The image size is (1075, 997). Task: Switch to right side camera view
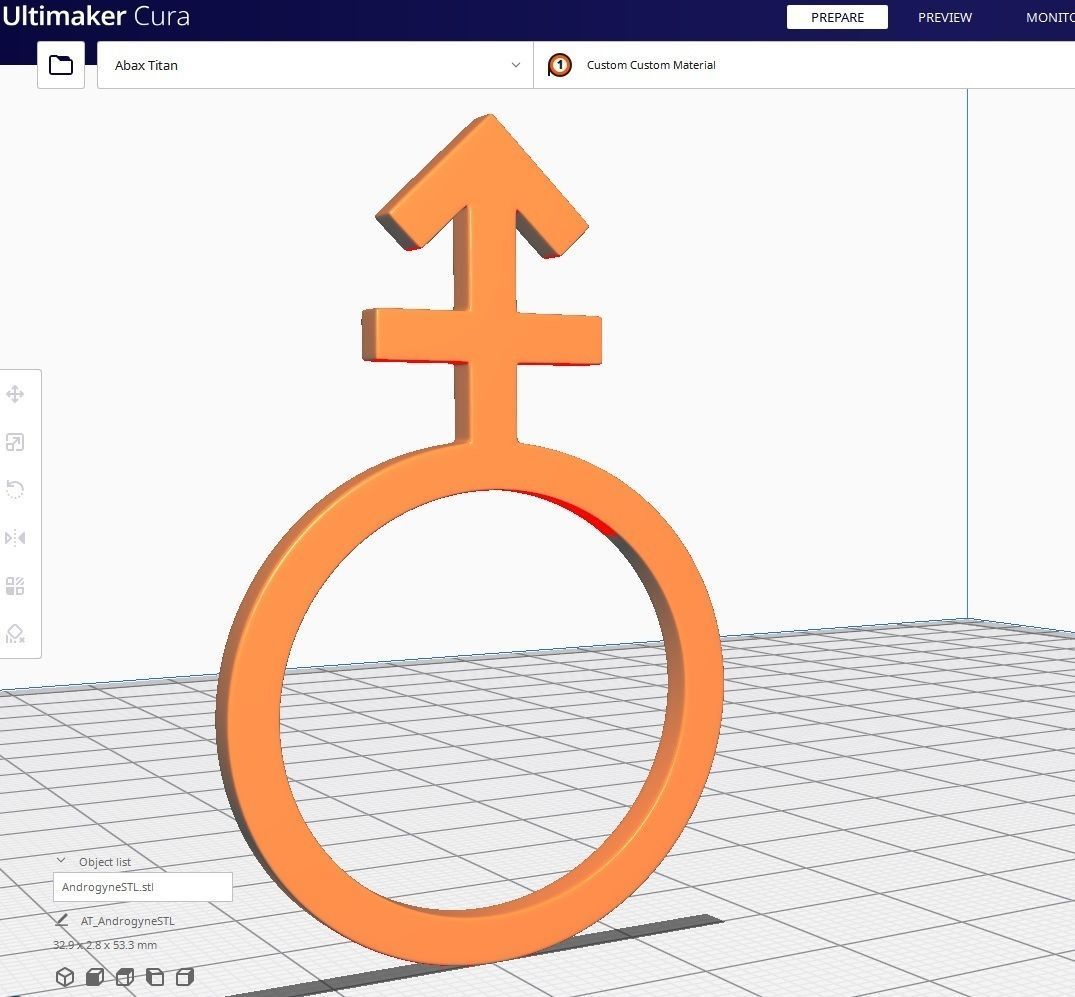[x=185, y=976]
